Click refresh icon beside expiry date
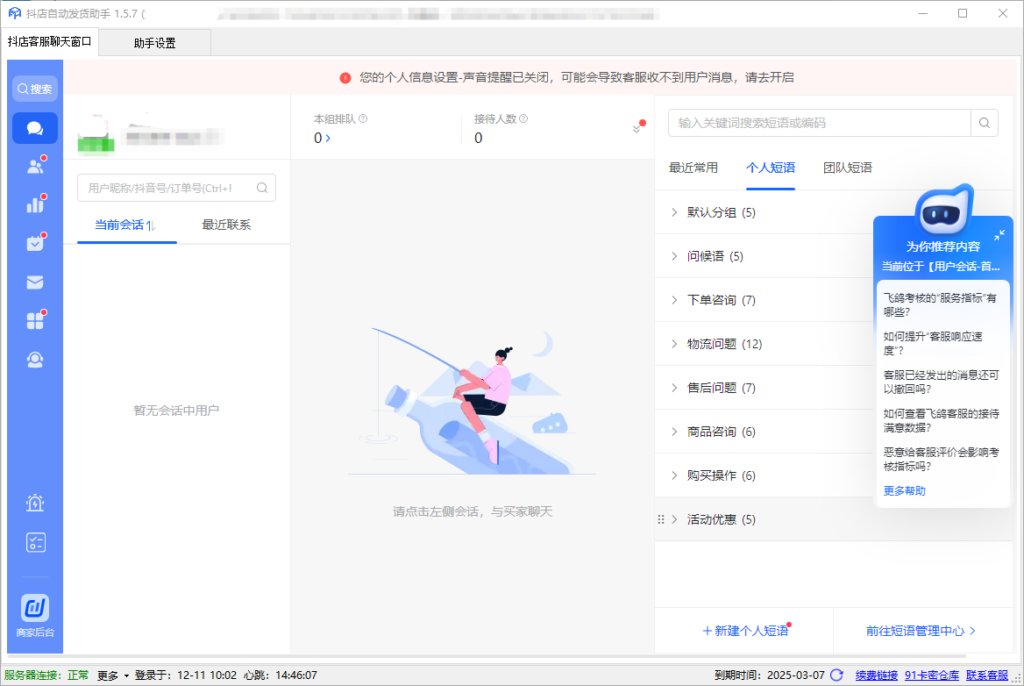Image resolution: width=1024 pixels, height=686 pixels. point(837,675)
